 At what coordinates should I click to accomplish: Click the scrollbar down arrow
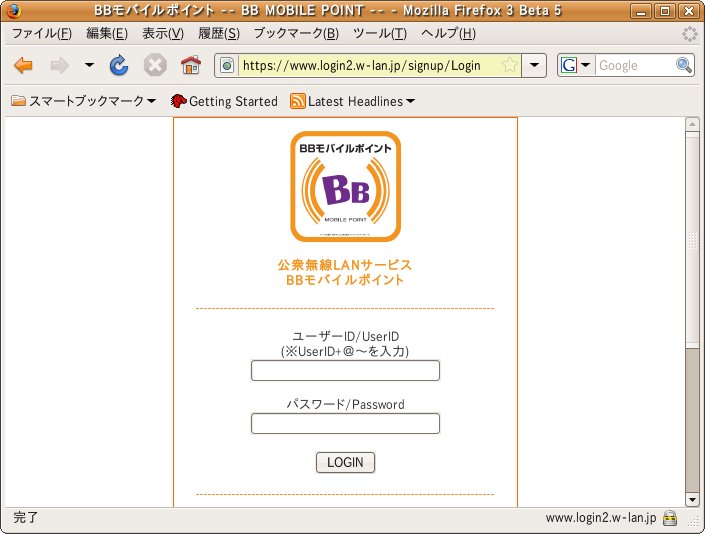point(692,499)
